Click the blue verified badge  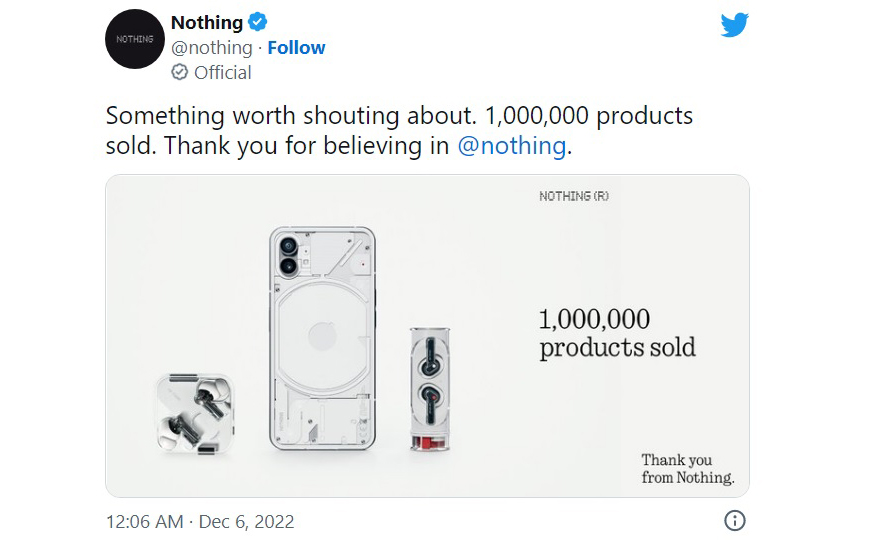257,22
